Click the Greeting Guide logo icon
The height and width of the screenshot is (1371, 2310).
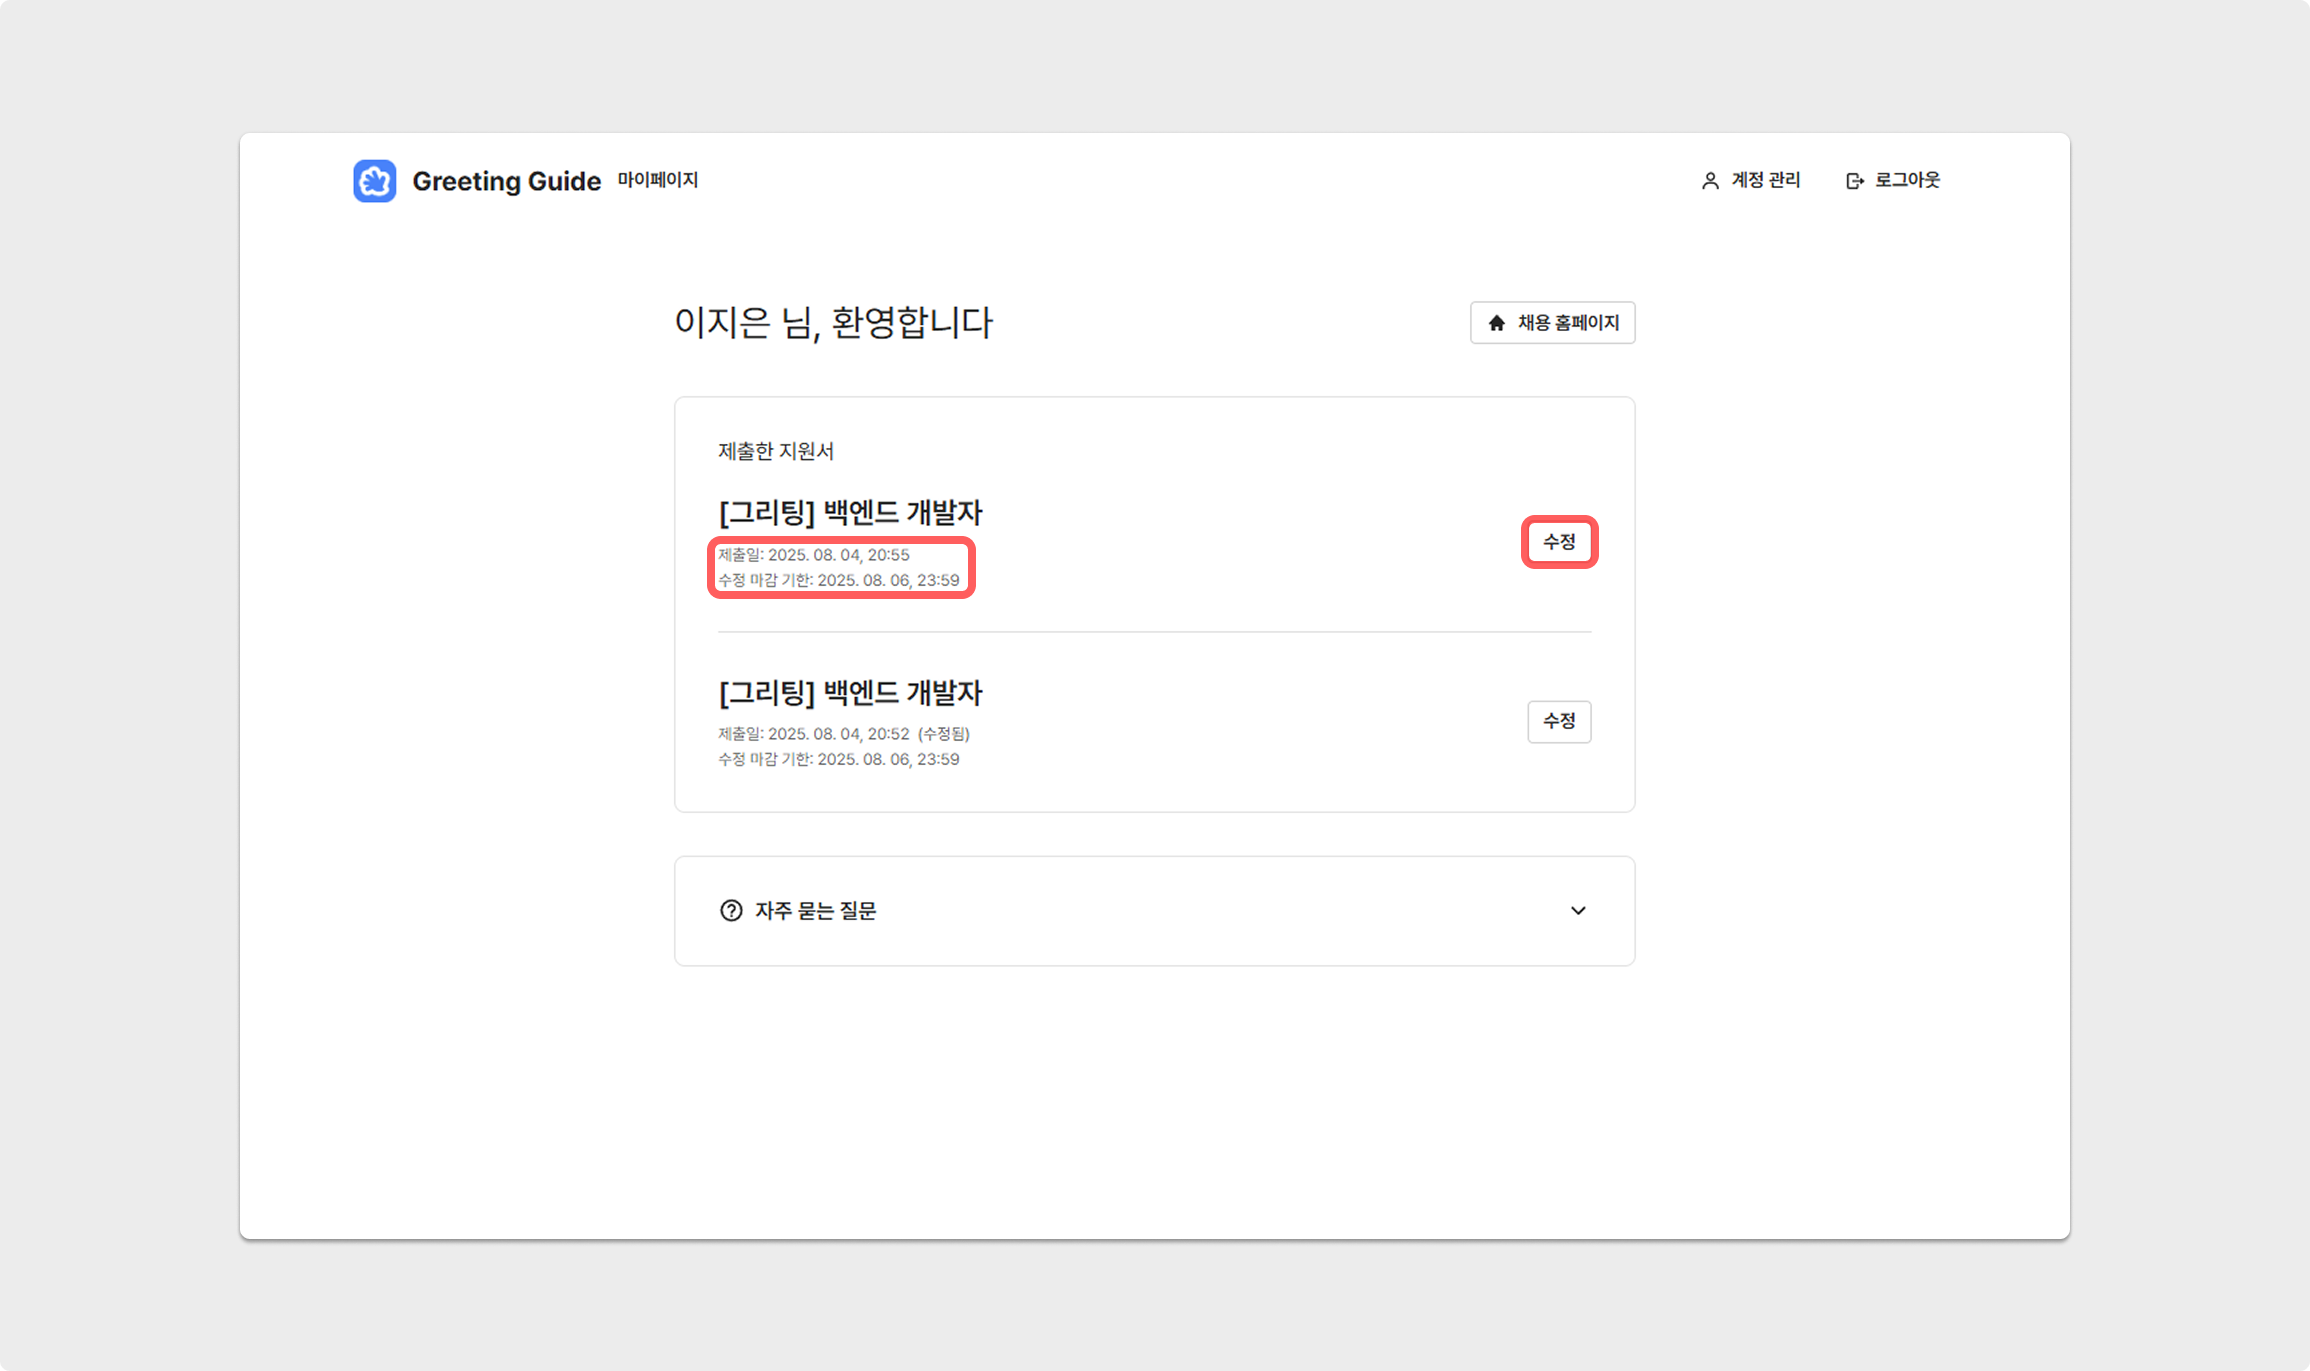375,181
